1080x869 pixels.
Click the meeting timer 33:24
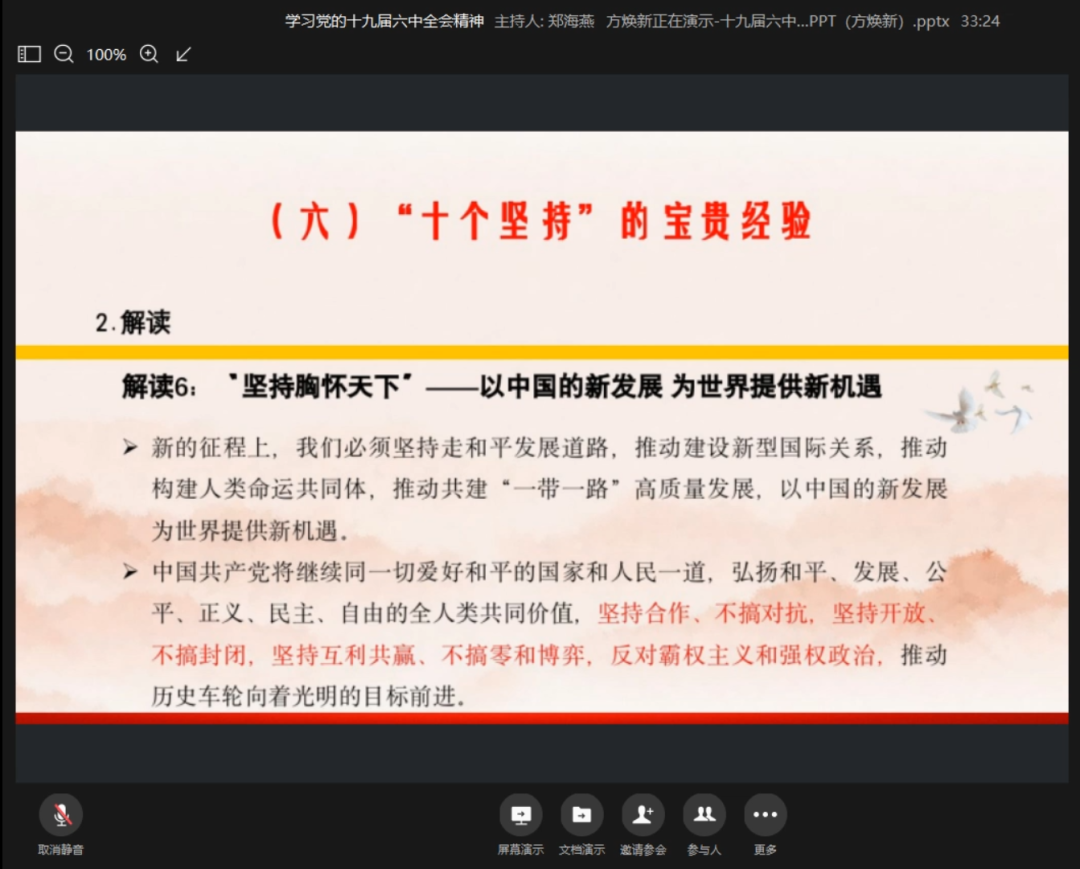[979, 21]
